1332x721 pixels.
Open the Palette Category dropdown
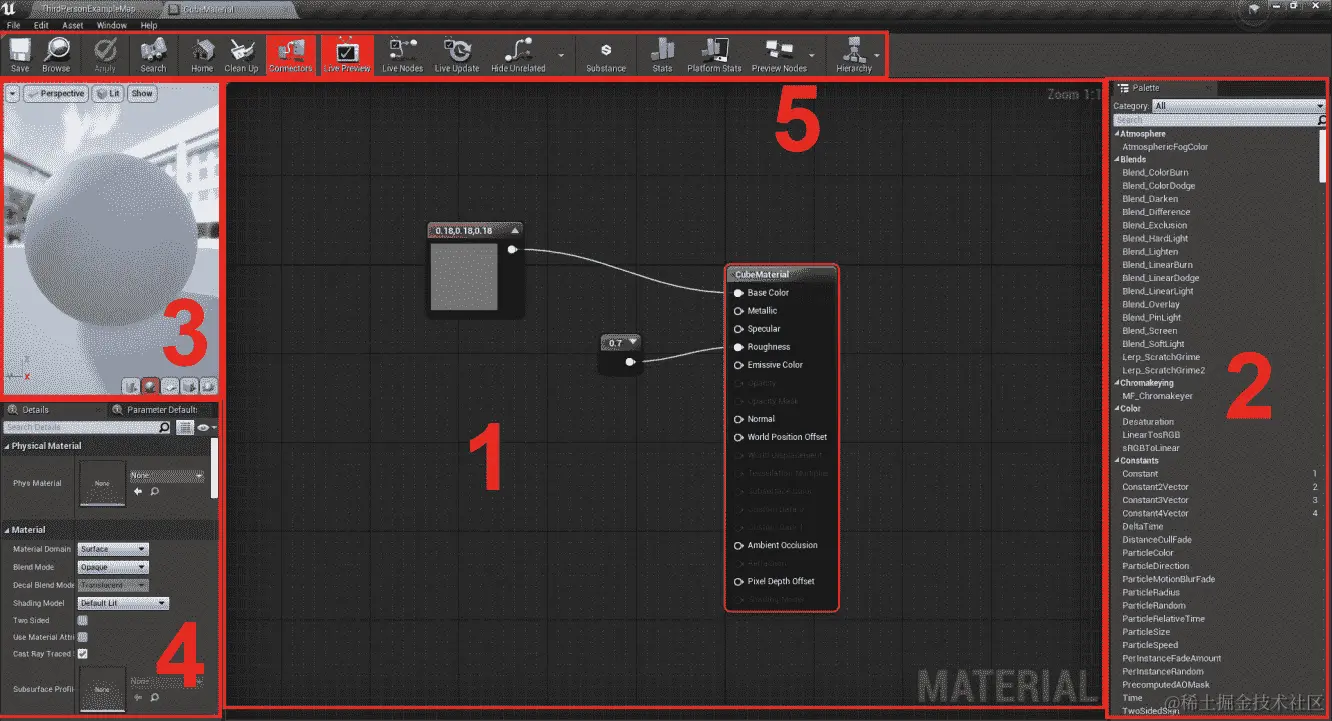[x=1238, y=105]
